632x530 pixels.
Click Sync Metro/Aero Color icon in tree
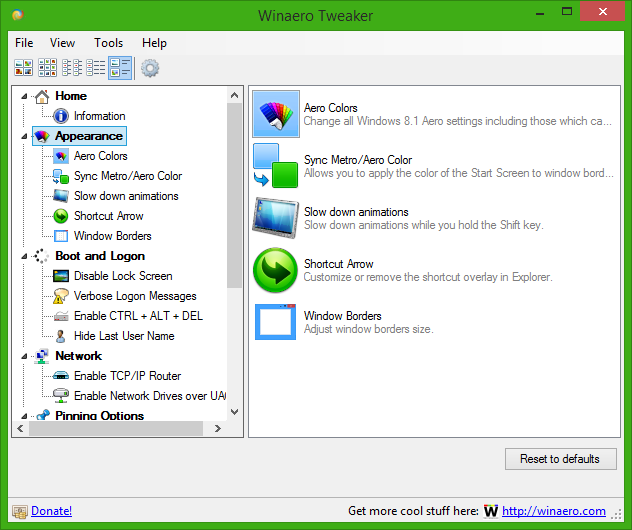61,176
